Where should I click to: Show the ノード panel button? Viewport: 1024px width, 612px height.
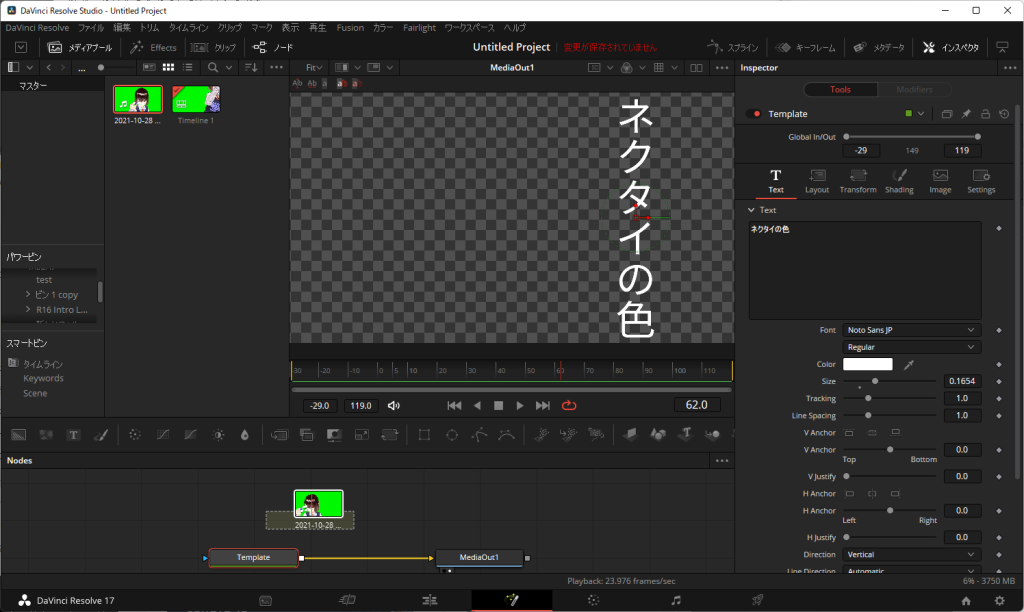[x=273, y=48]
